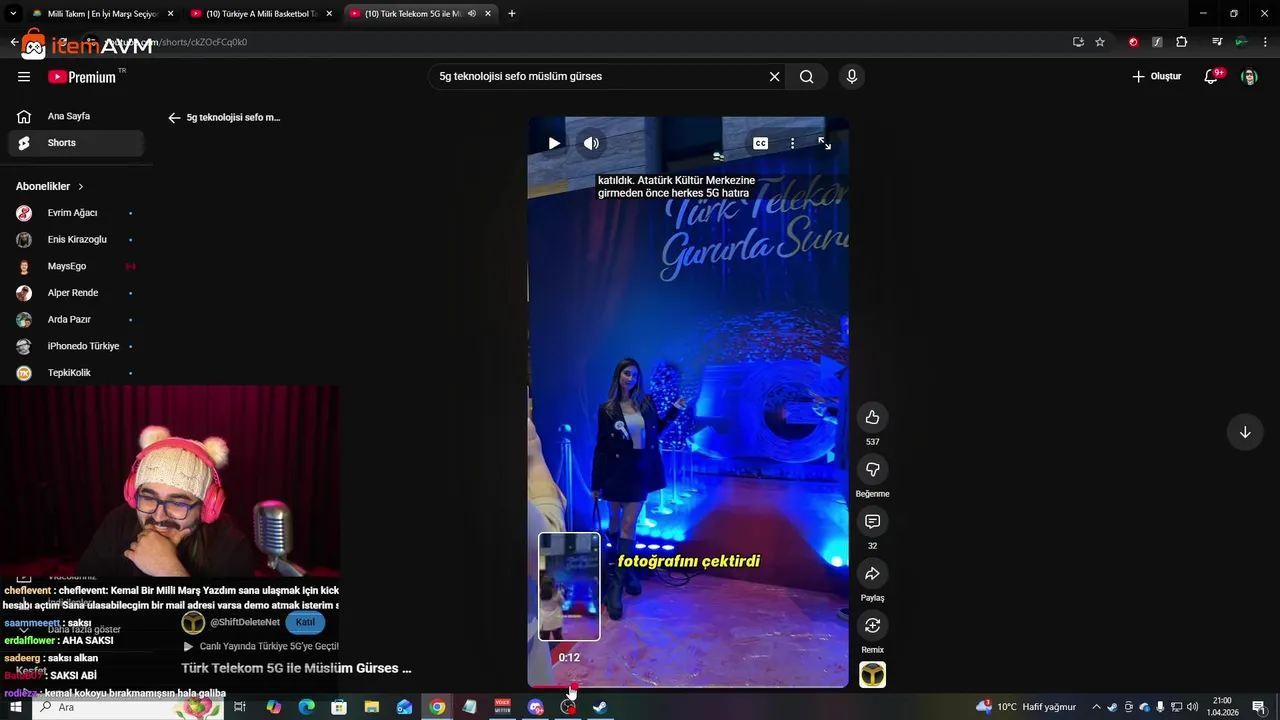Go to YouTube Premium home logo
This screenshot has width=1280, height=720.
tap(84, 76)
